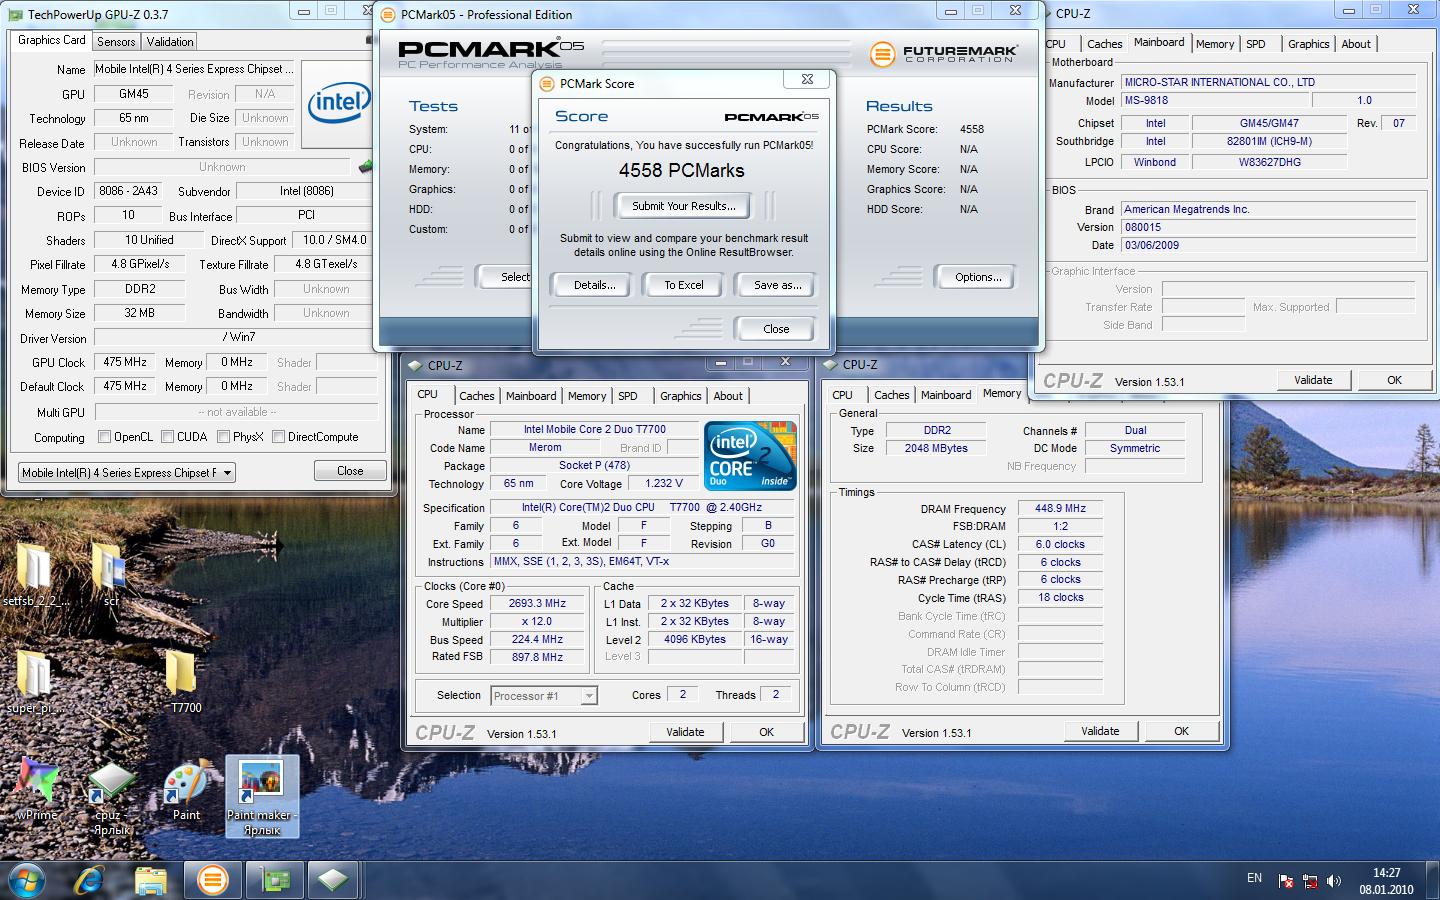Click the Device ID field 8086 - 2A43
The width and height of the screenshot is (1440, 900).
coord(129,191)
